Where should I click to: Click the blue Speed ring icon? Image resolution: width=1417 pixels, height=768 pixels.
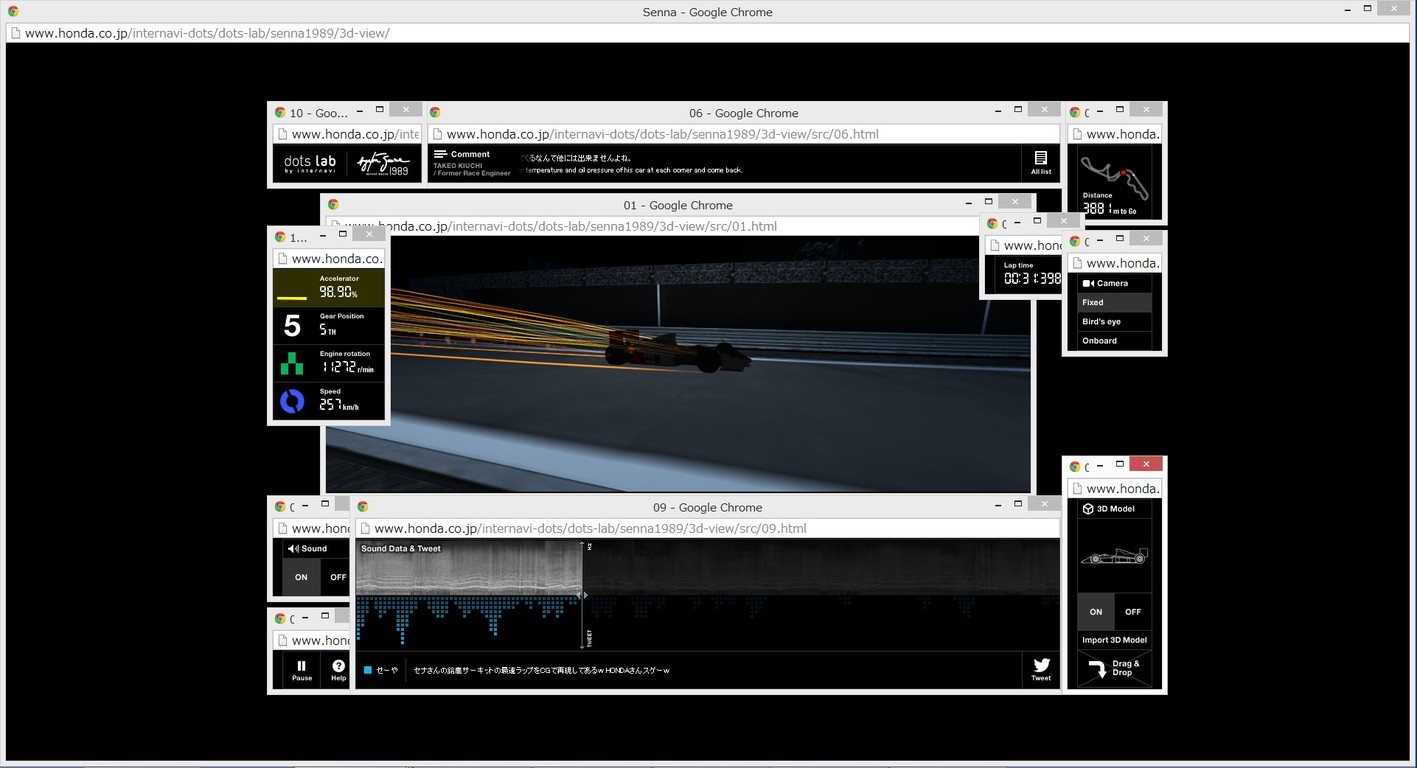pos(292,401)
